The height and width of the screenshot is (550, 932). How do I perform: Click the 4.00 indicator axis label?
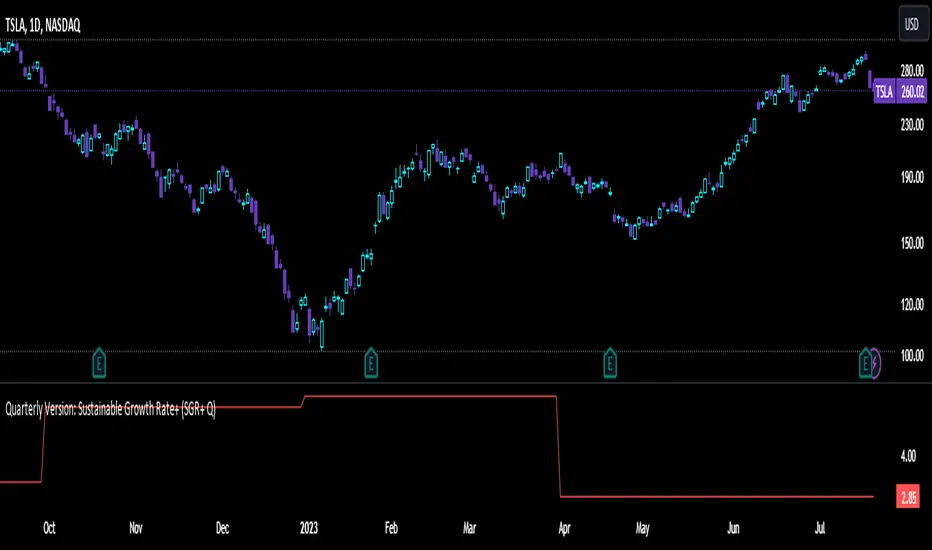[908, 456]
